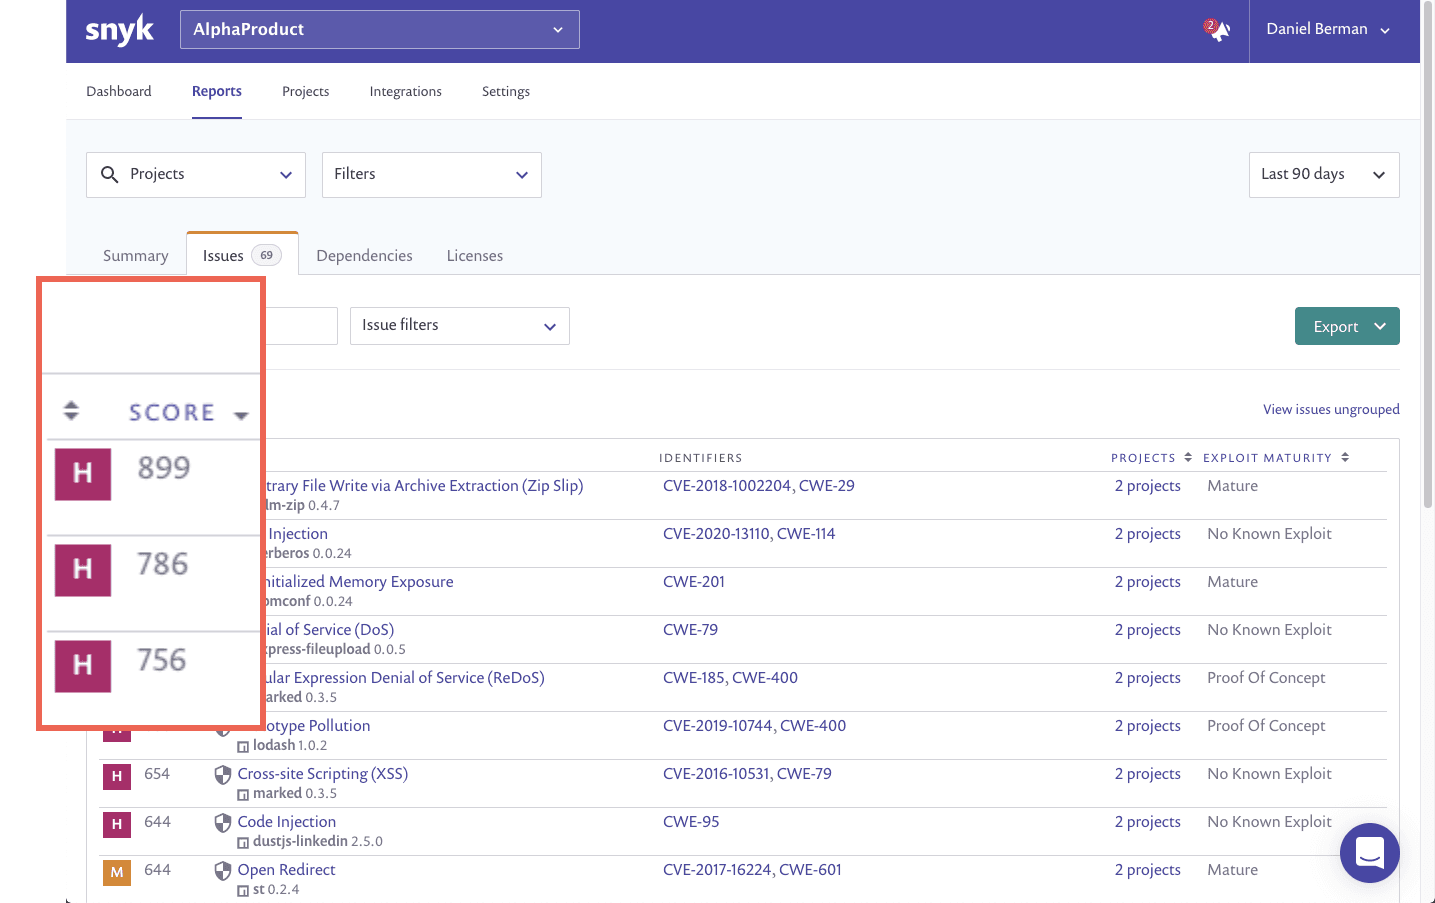Click Mature text in CWE-201 row
The width and height of the screenshot is (1435, 903).
coord(1232,582)
